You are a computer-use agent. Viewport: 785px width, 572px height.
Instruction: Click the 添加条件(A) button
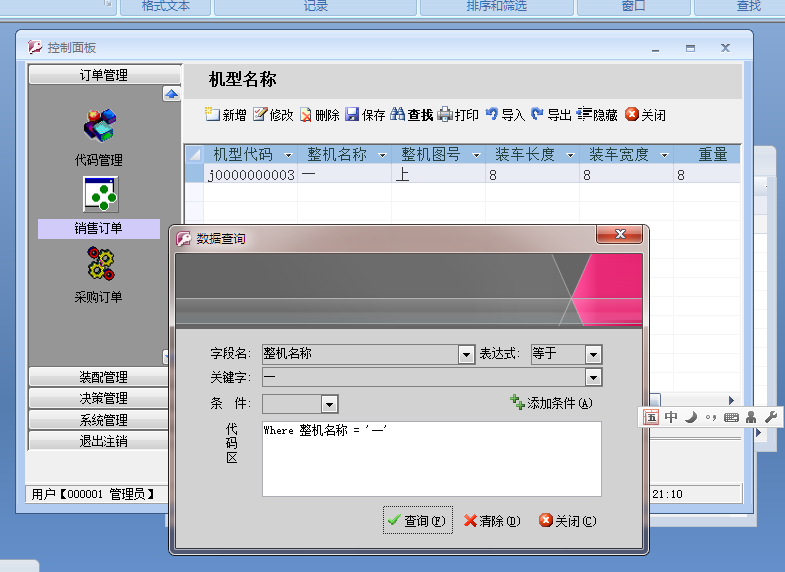point(552,403)
